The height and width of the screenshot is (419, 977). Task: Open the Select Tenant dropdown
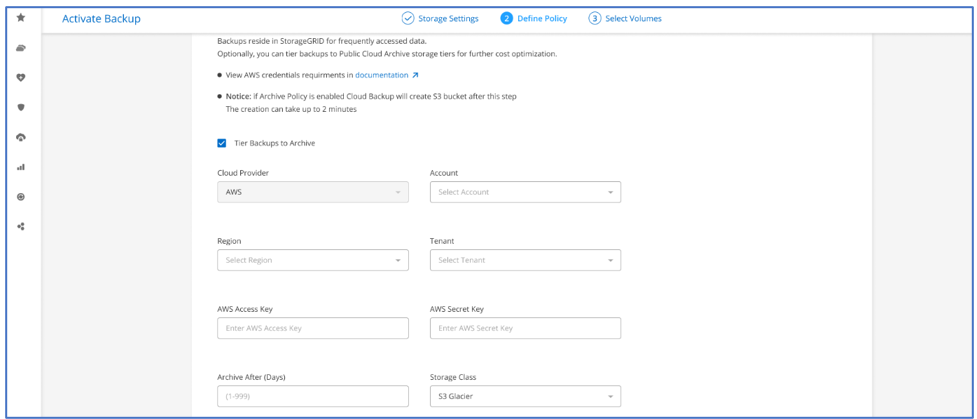525,260
